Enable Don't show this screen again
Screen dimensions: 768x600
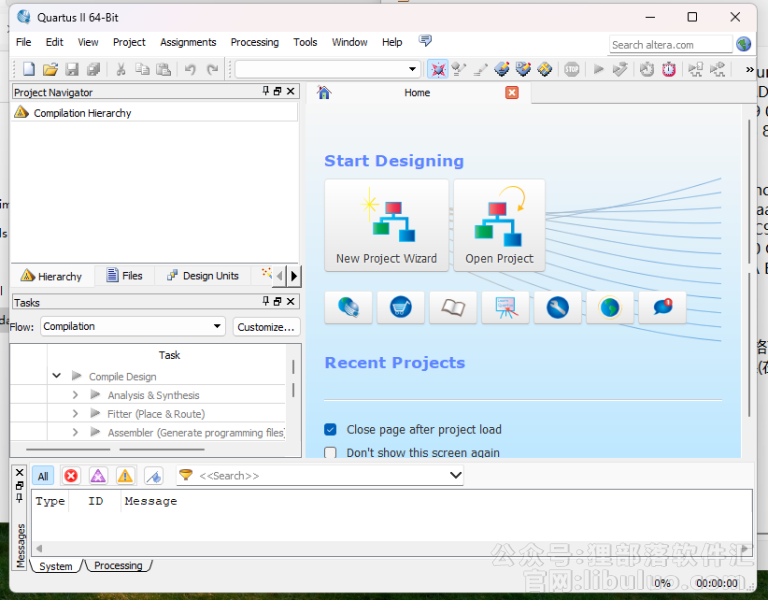tap(331, 453)
